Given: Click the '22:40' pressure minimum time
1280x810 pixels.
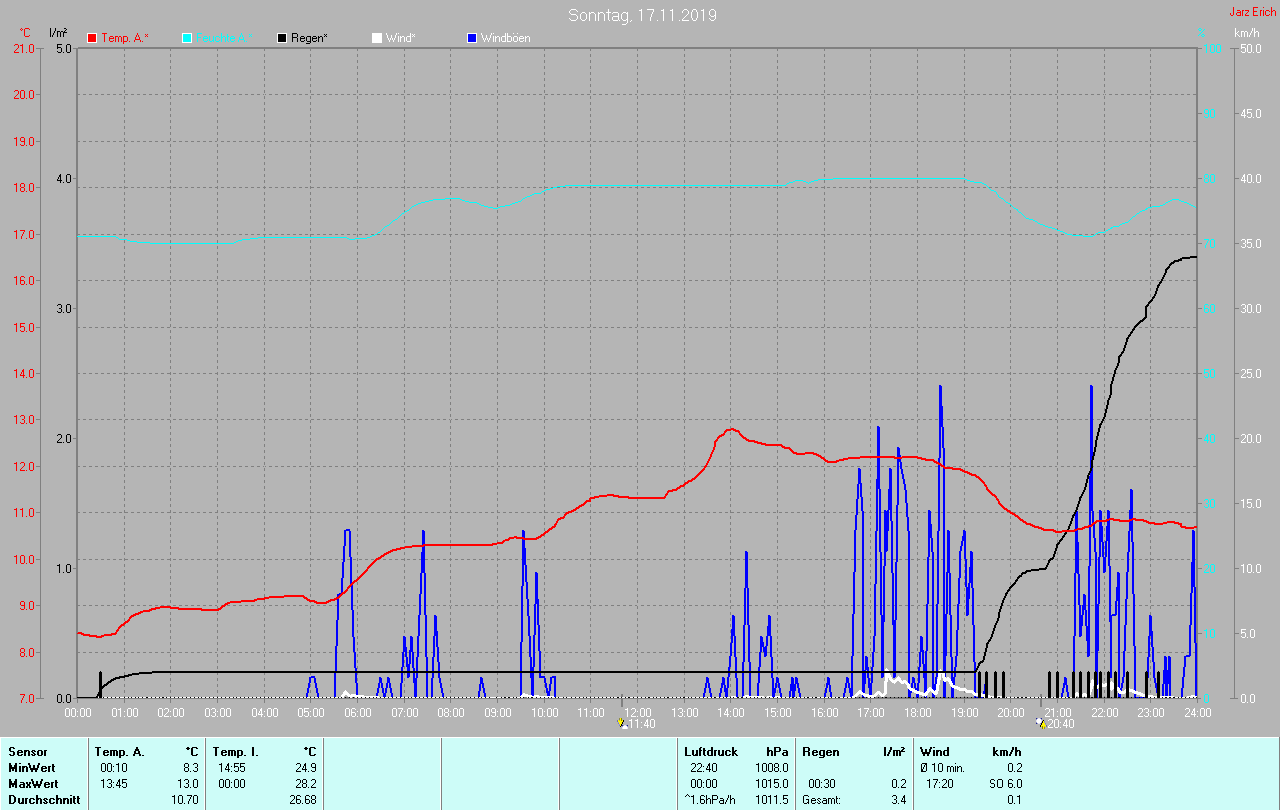Looking at the screenshot, I should coord(703,767).
